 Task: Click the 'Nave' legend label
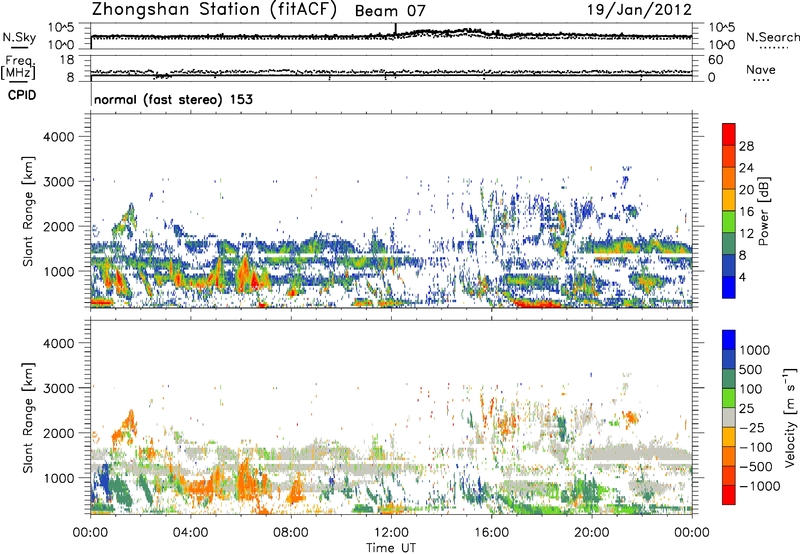coord(760,69)
